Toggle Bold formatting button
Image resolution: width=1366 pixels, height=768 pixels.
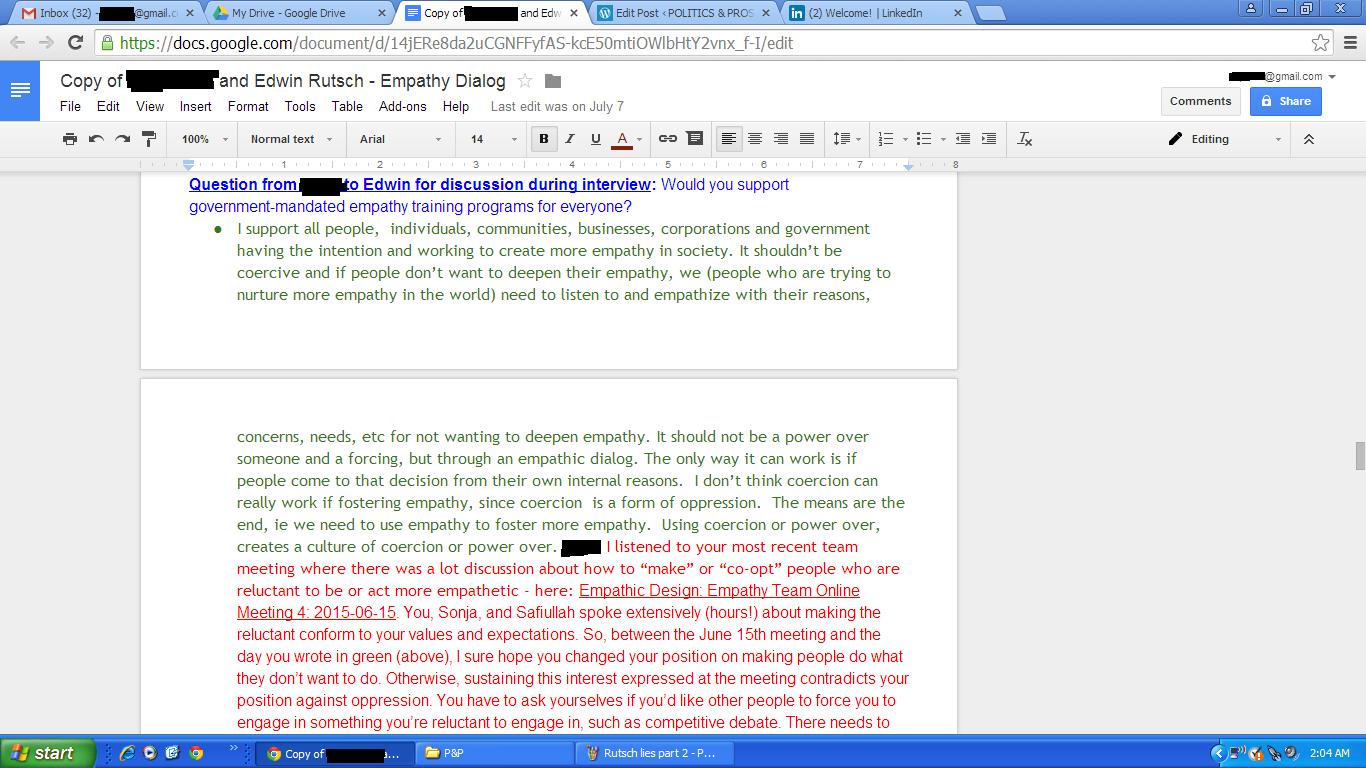tap(544, 139)
